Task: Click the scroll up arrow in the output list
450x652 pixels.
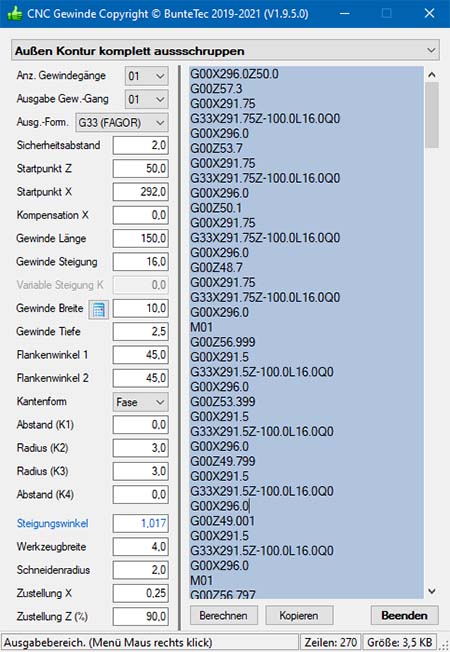Action: tap(432, 75)
